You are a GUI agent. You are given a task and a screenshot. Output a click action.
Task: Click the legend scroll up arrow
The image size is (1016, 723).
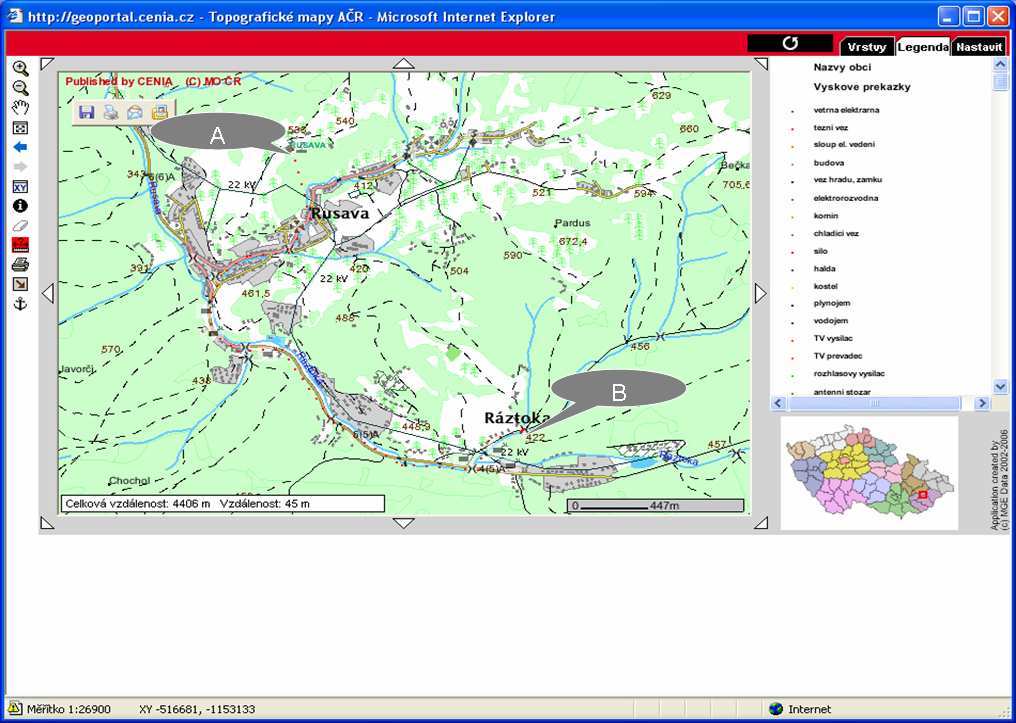tap(1000, 64)
